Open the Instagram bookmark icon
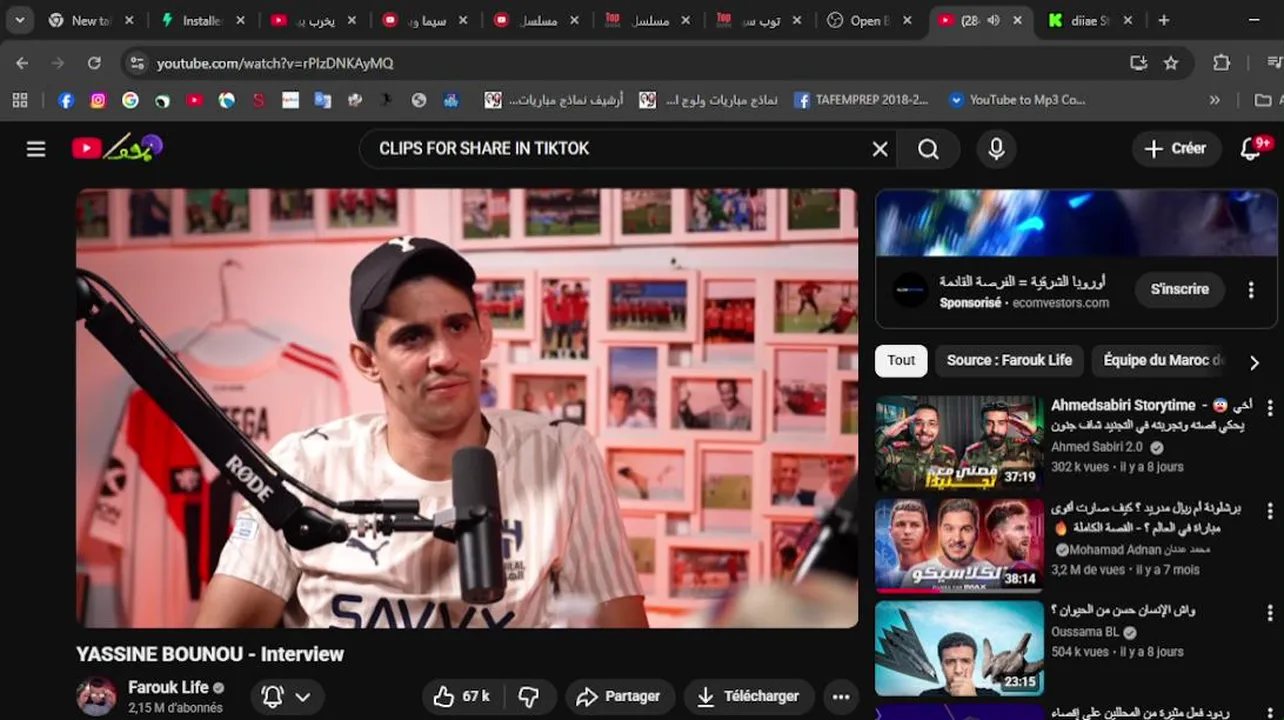Viewport: 1284px width, 720px height. pyautogui.click(x=98, y=100)
